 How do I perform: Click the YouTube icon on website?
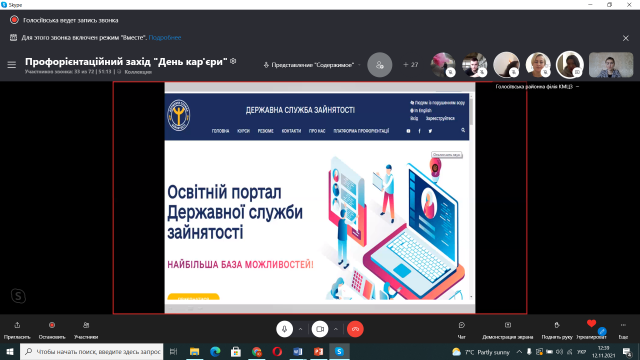pyautogui.click(x=409, y=131)
